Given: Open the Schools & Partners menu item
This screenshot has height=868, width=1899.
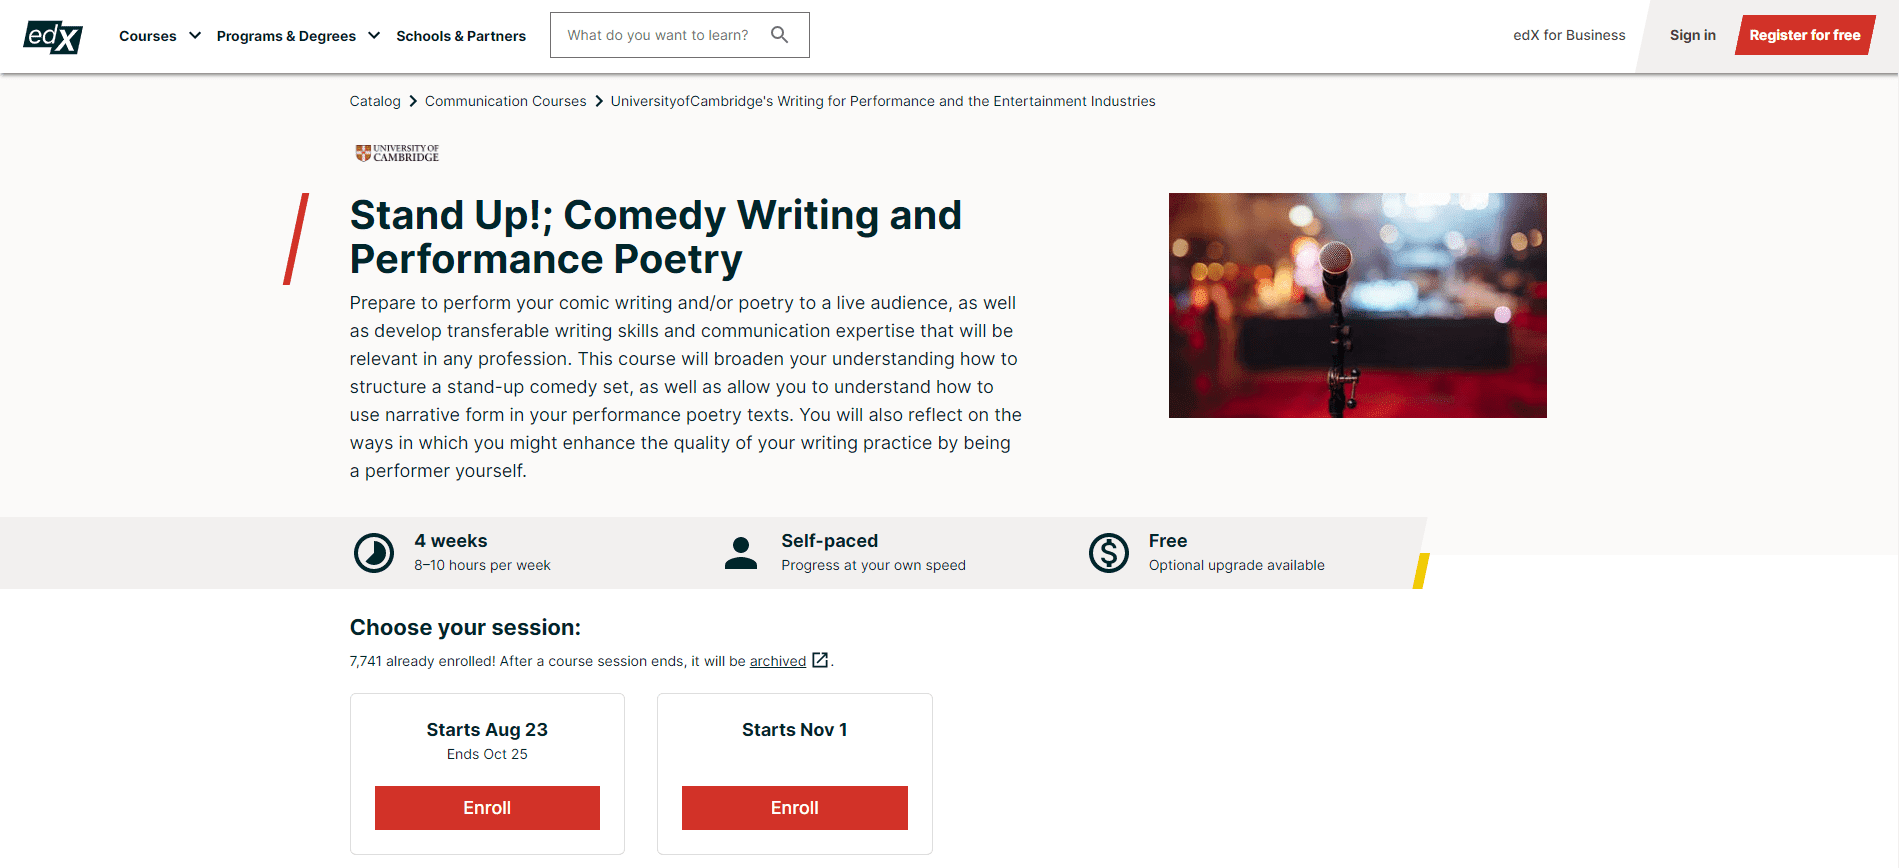Looking at the screenshot, I should click(461, 36).
